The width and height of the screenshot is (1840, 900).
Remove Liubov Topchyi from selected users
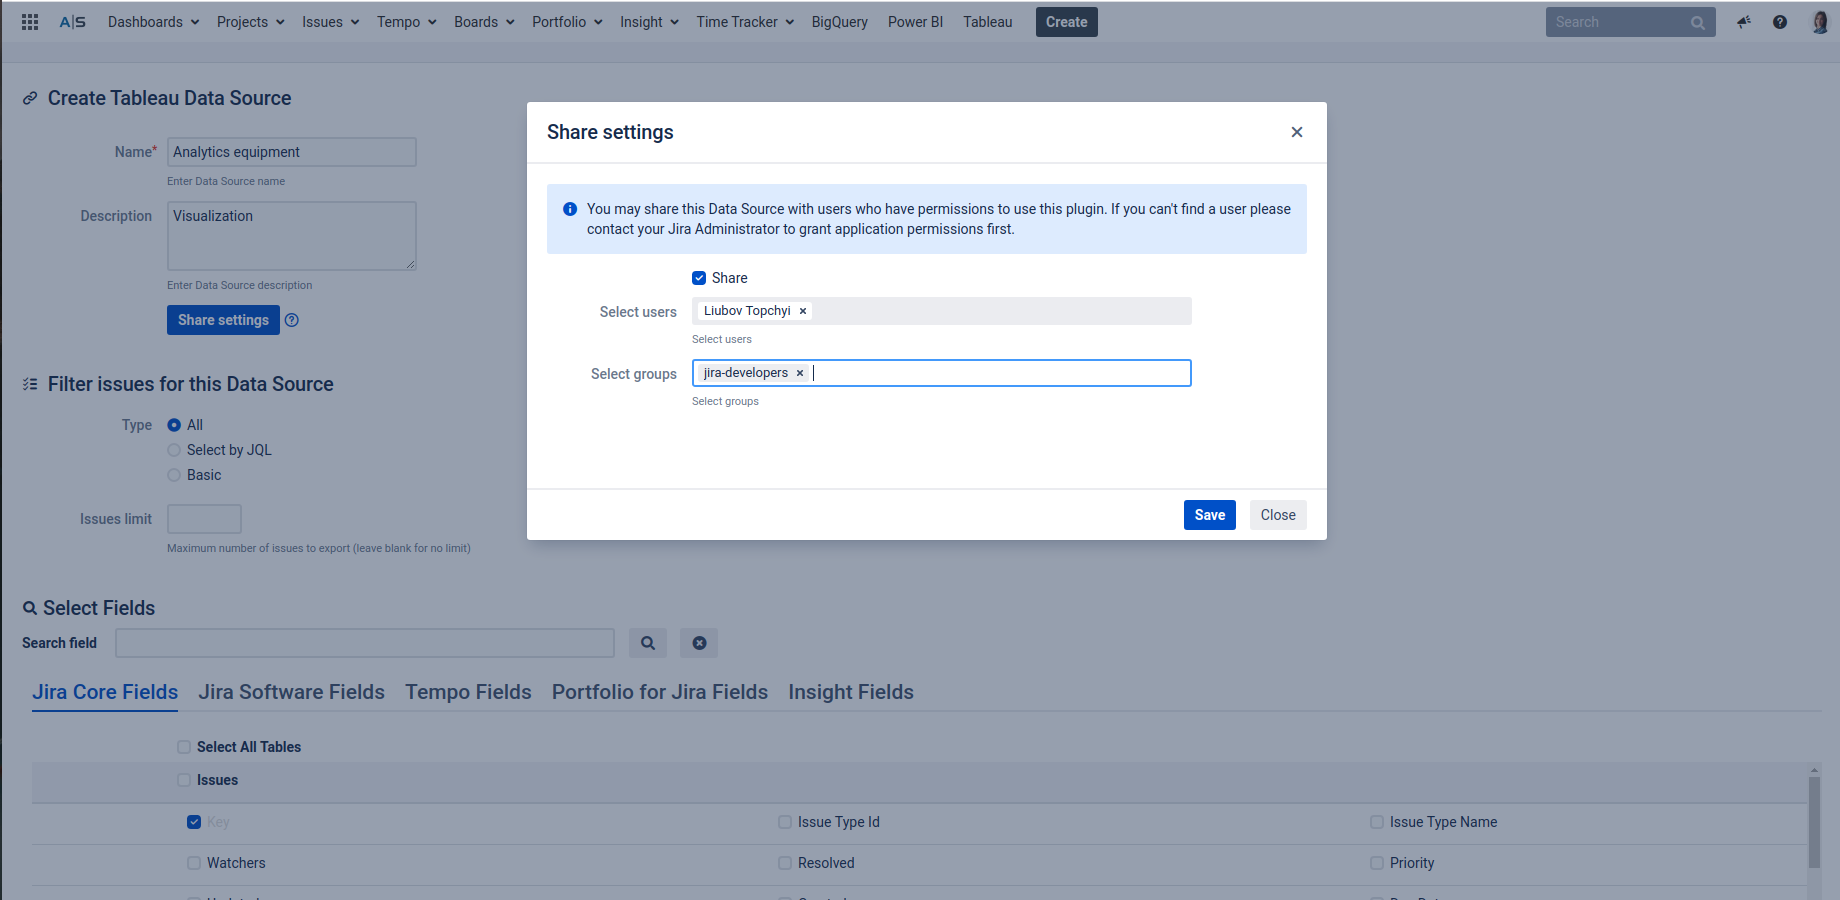pos(803,311)
